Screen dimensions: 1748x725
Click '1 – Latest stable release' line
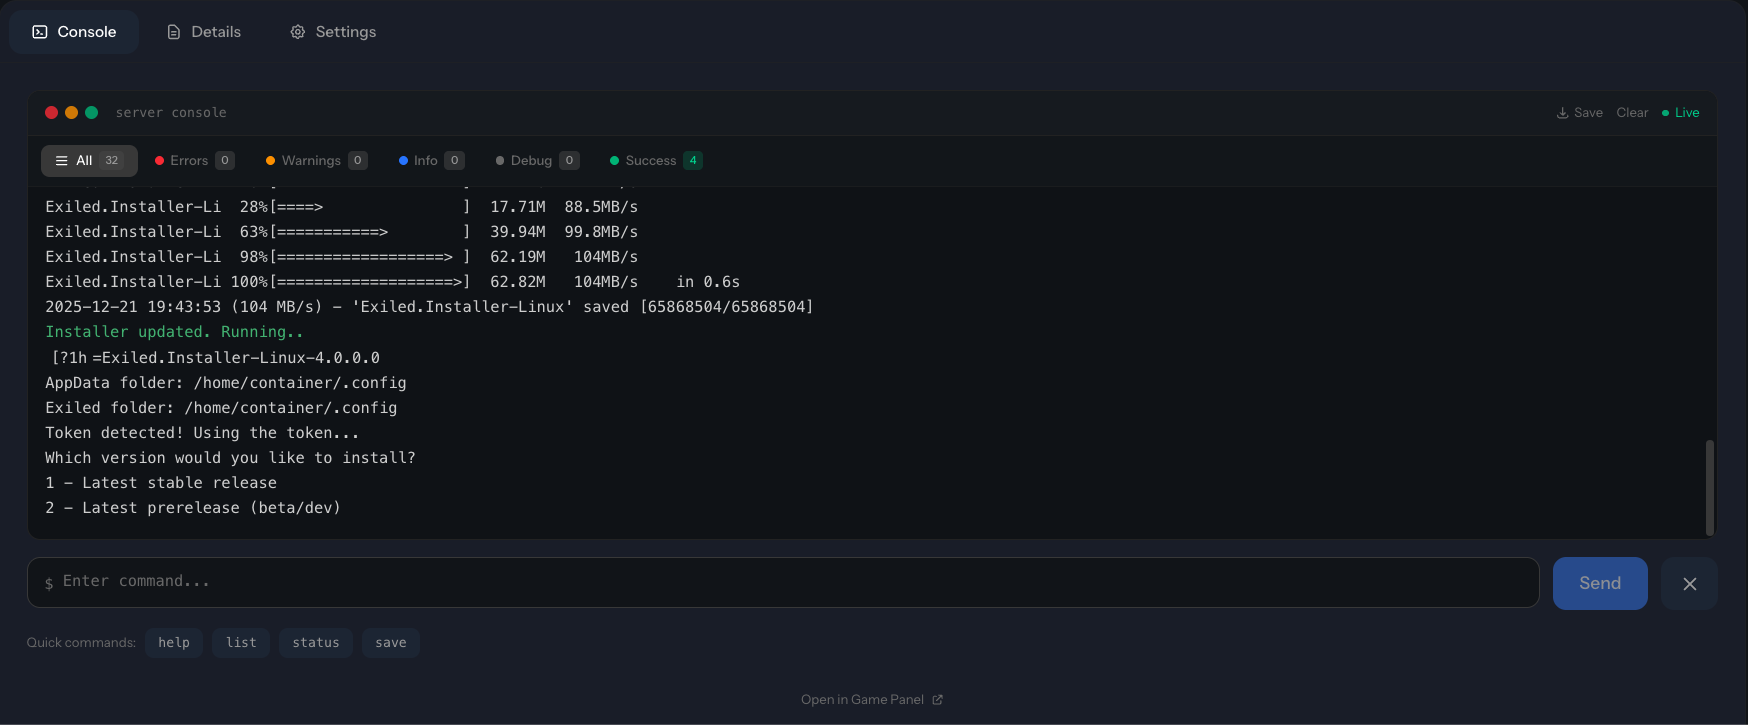[161, 483]
